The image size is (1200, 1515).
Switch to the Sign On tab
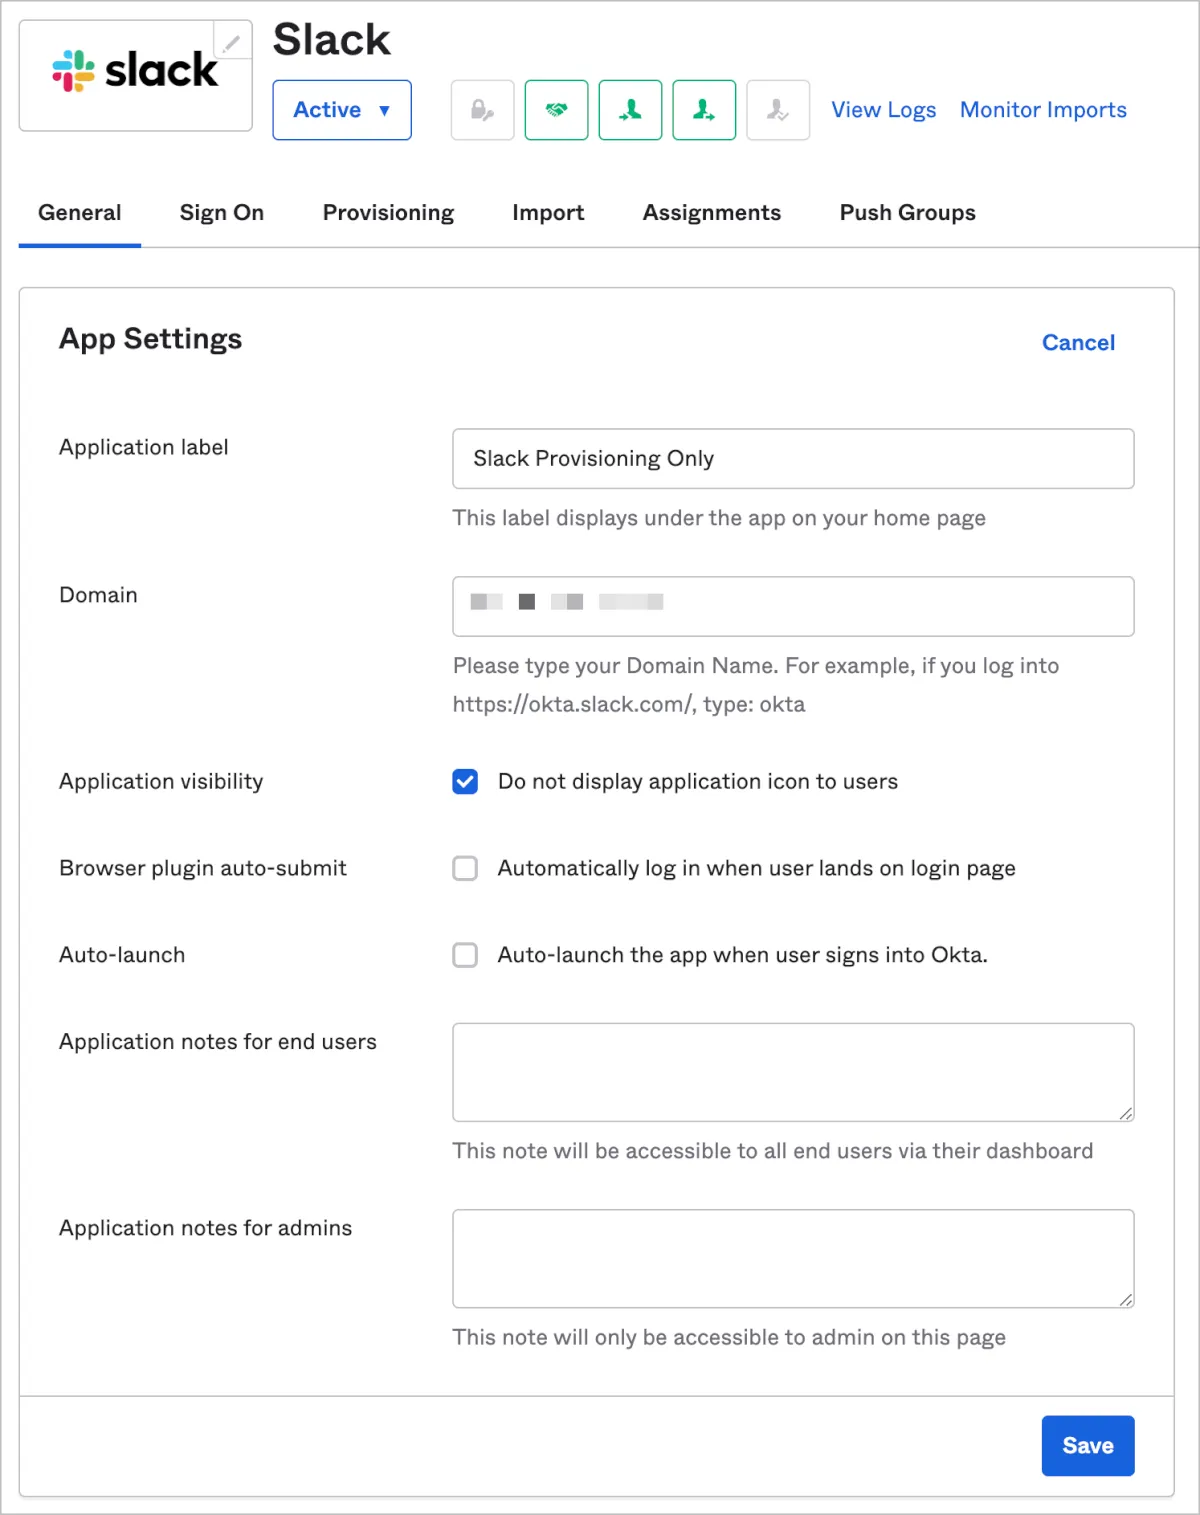[222, 213]
